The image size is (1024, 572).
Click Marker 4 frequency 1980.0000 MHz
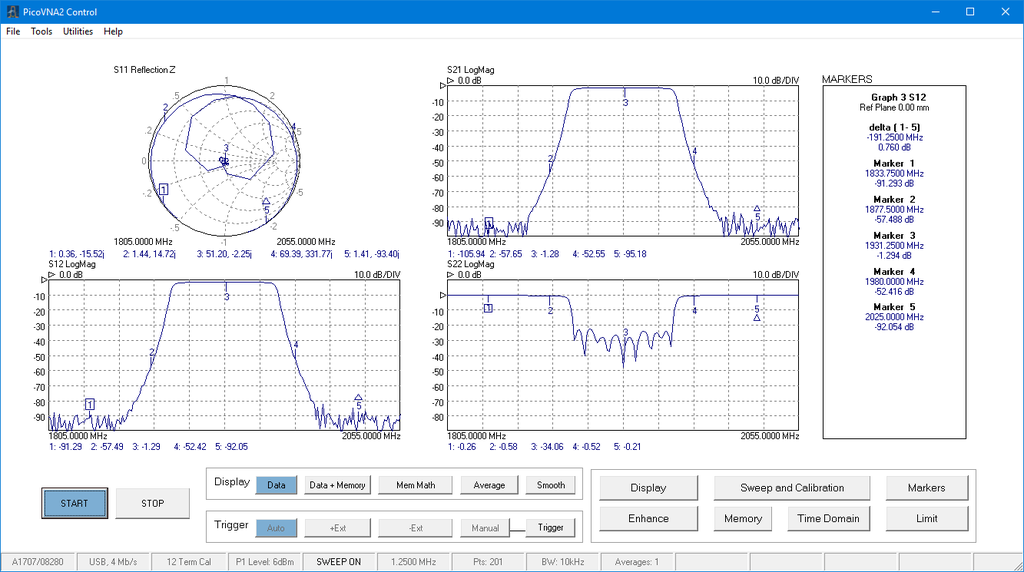click(x=894, y=281)
